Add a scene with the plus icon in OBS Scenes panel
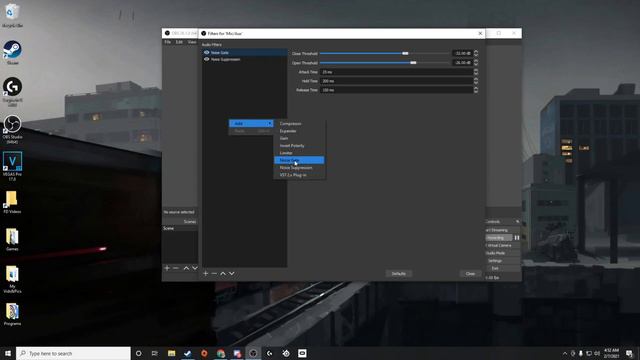640x360 pixels. pyautogui.click(x=167, y=268)
